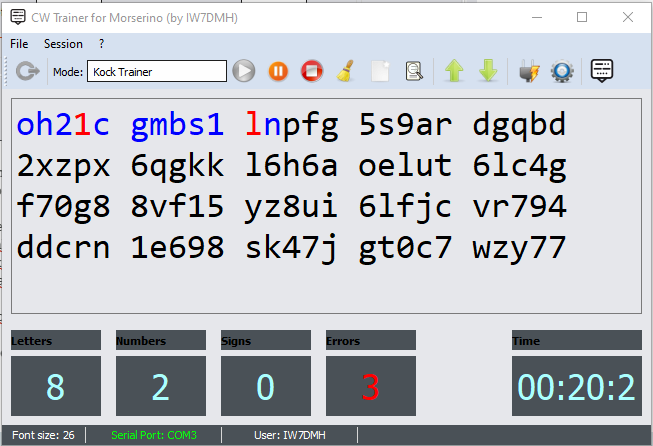Click the word 6lfjc
Image resolution: width=653 pixels, height=446 pixels.
(x=405, y=207)
